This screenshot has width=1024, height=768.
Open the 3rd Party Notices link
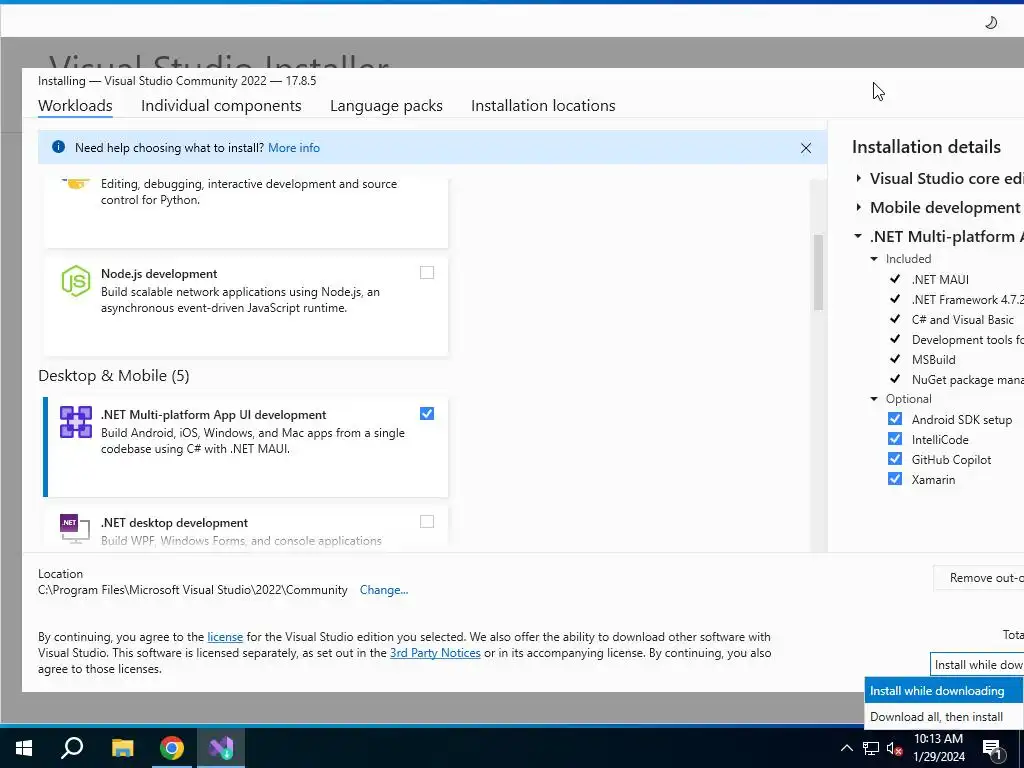435,652
